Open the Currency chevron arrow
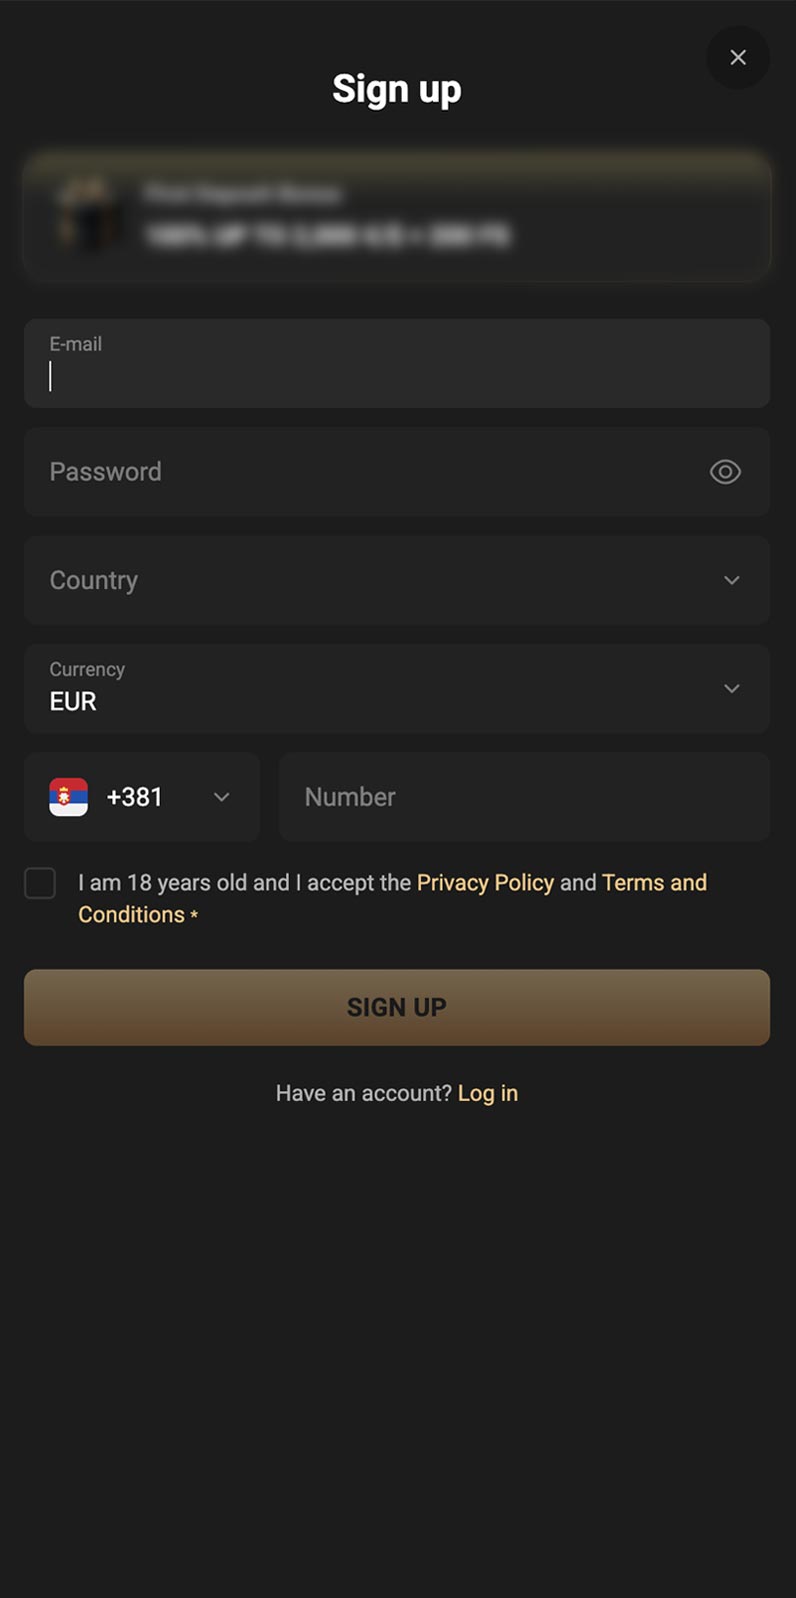Image resolution: width=796 pixels, height=1598 pixels. (x=732, y=689)
